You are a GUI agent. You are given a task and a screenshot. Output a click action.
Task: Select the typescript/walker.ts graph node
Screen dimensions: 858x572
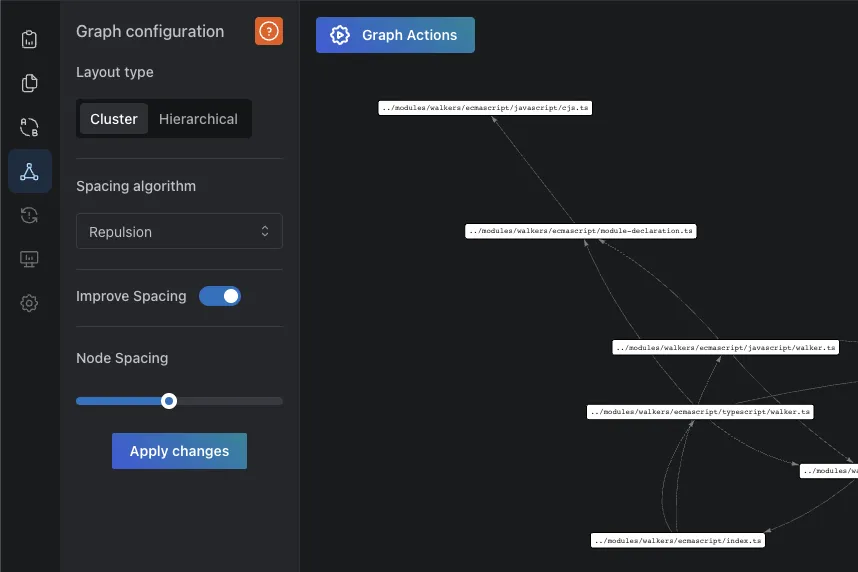point(700,412)
